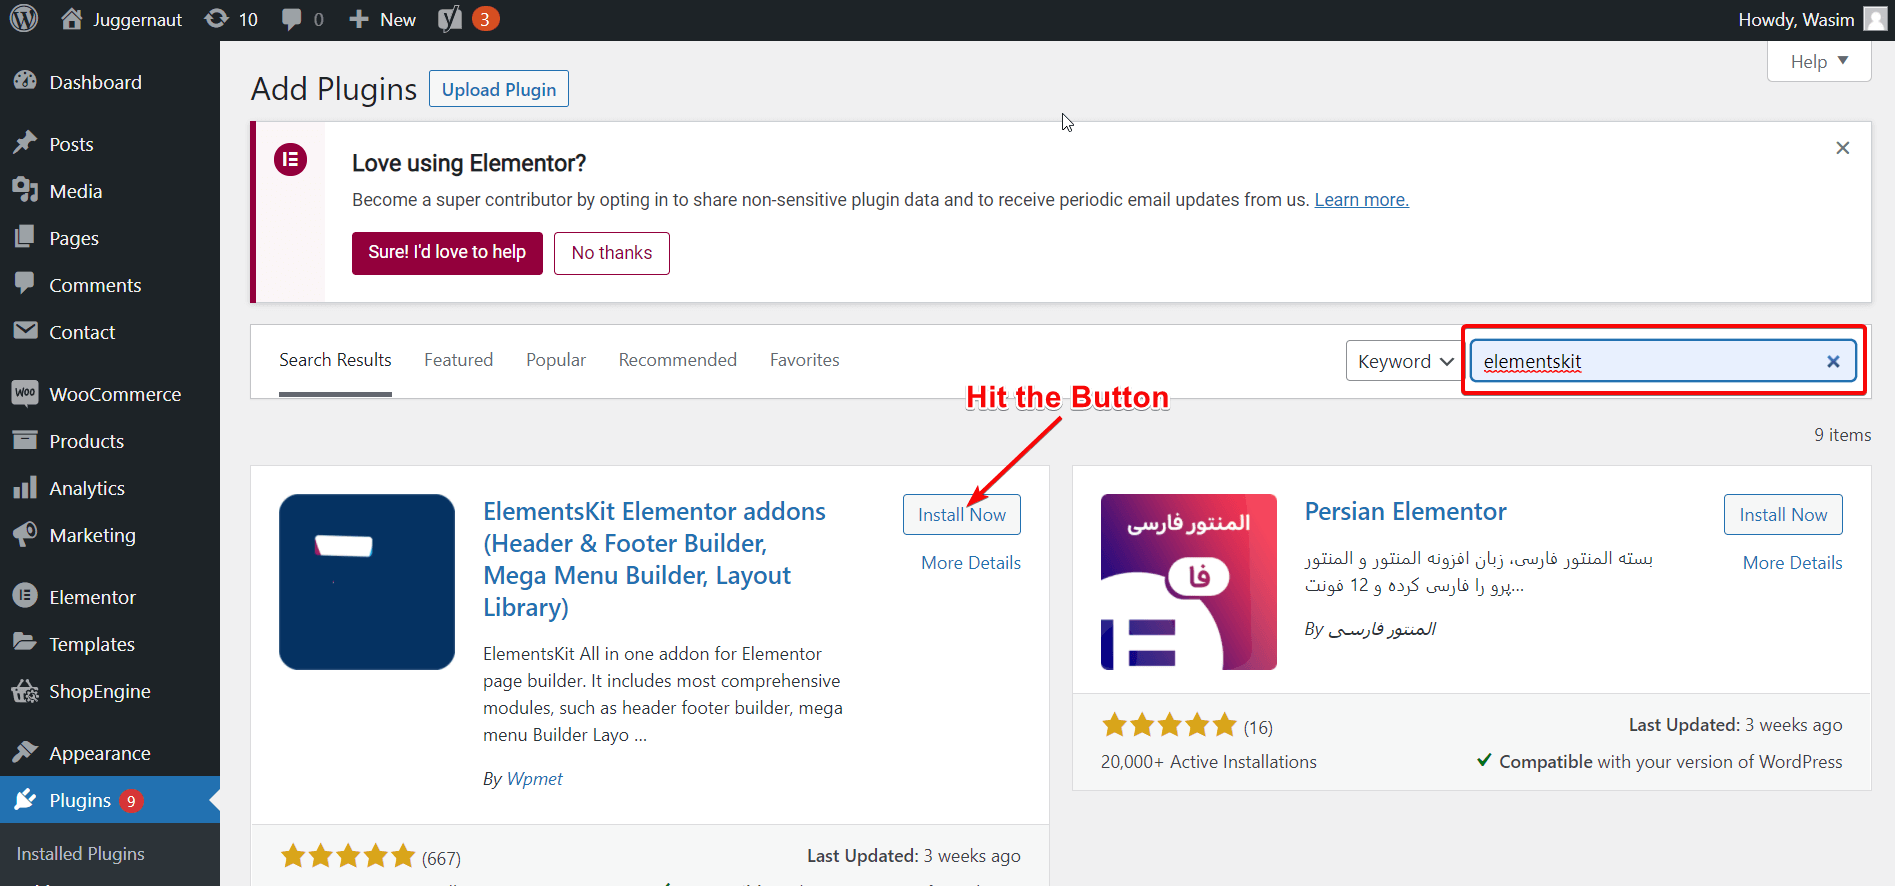
Task: Click the WooCommerce Woo icon
Action: [x=25, y=393]
